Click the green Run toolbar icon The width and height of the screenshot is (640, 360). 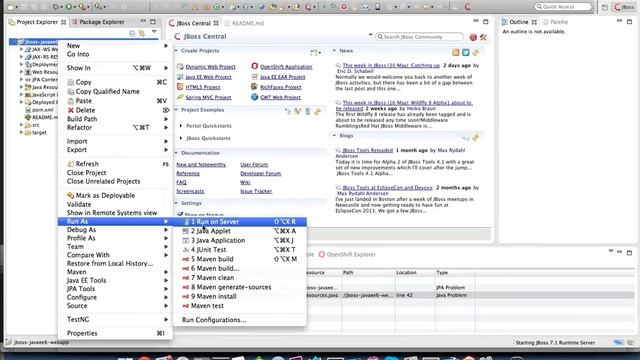tap(69, 7)
